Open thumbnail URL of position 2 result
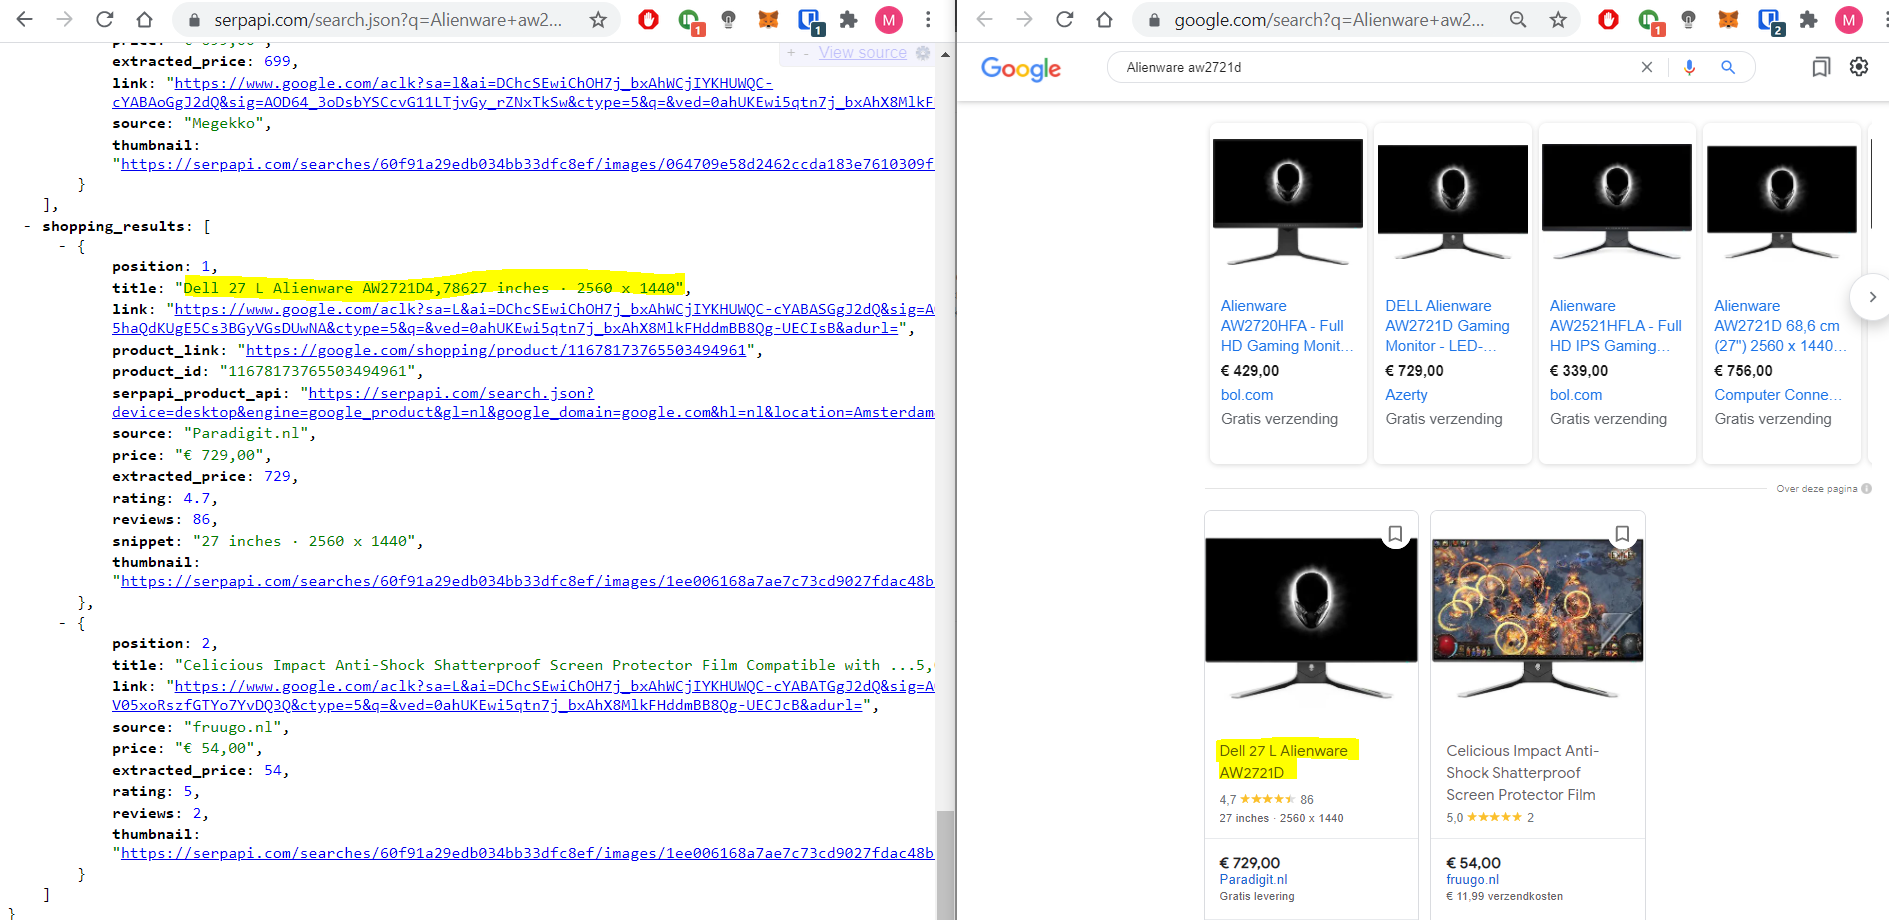Screen dimensions: 1889x920 (x=527, y=853)
